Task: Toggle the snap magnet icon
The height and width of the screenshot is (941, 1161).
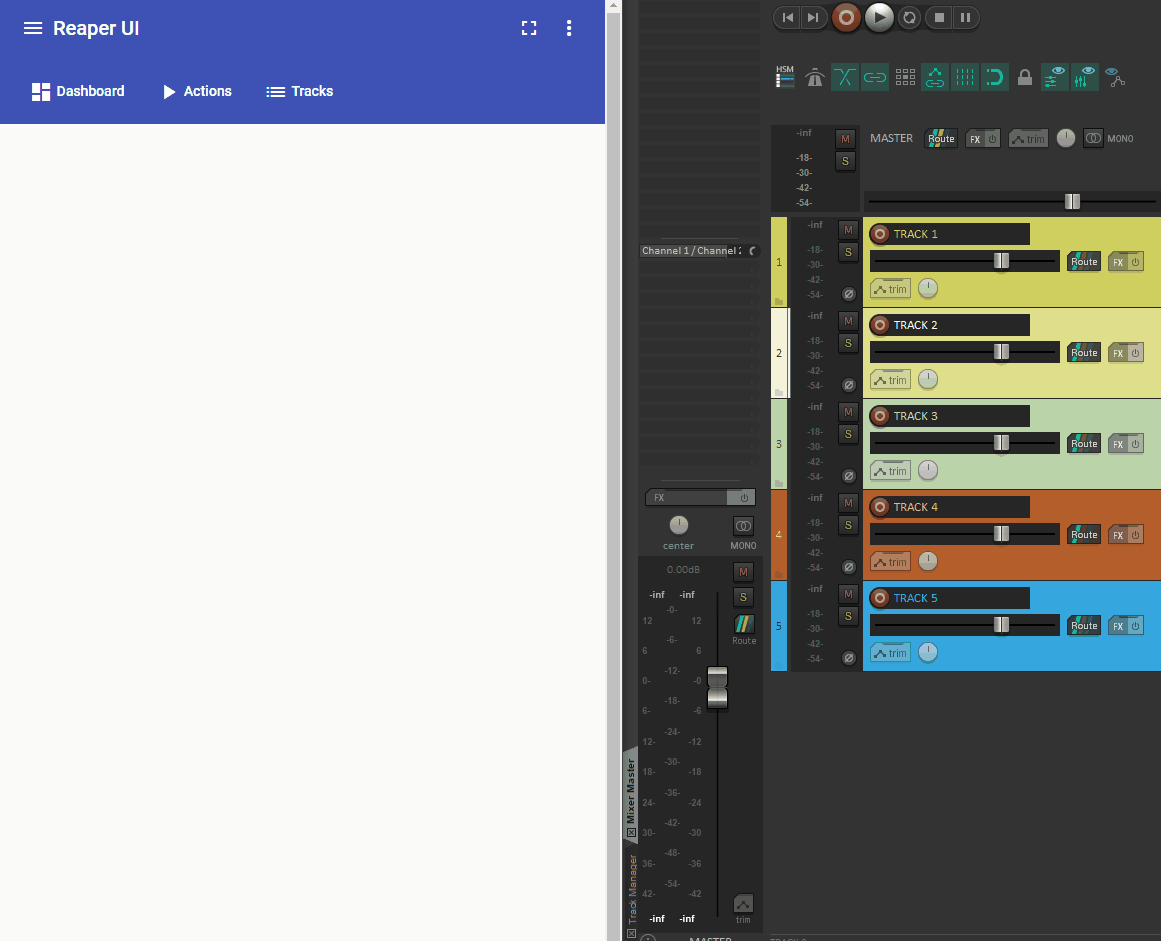Action: pos(994,77)
